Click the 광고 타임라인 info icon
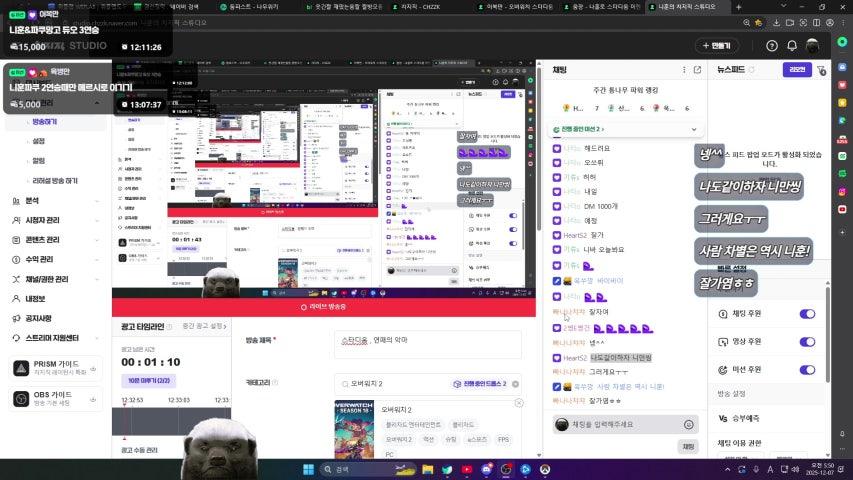The width and height of the screenshot is (853, 480). tap(169, 327)
